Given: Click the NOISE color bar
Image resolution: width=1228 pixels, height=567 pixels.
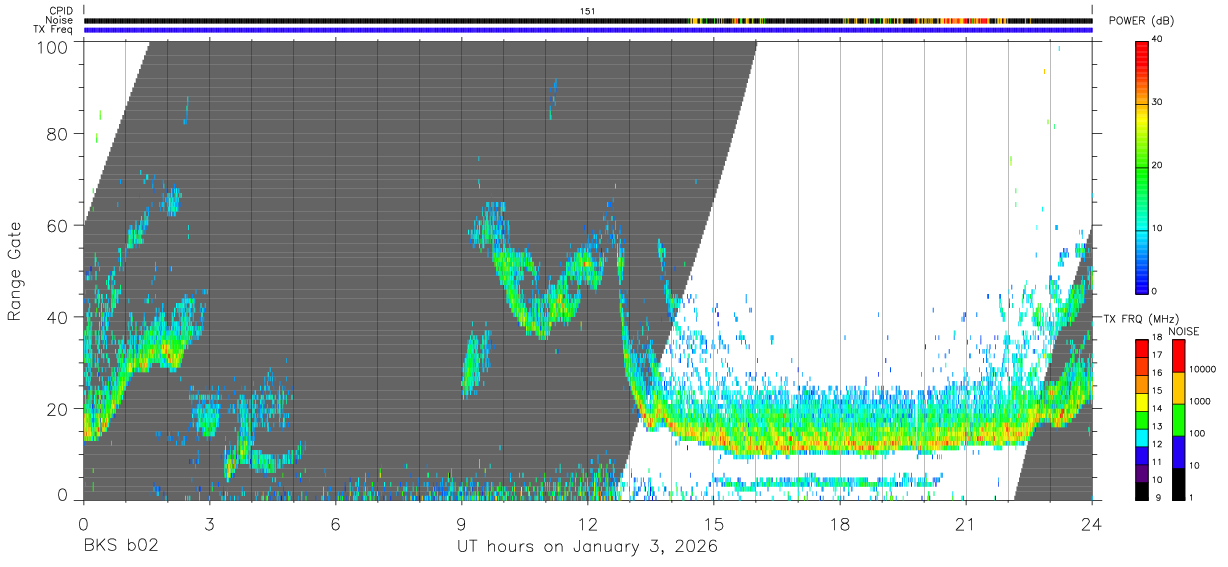Looking at the screenshot, I should (x=1178, y=420).
